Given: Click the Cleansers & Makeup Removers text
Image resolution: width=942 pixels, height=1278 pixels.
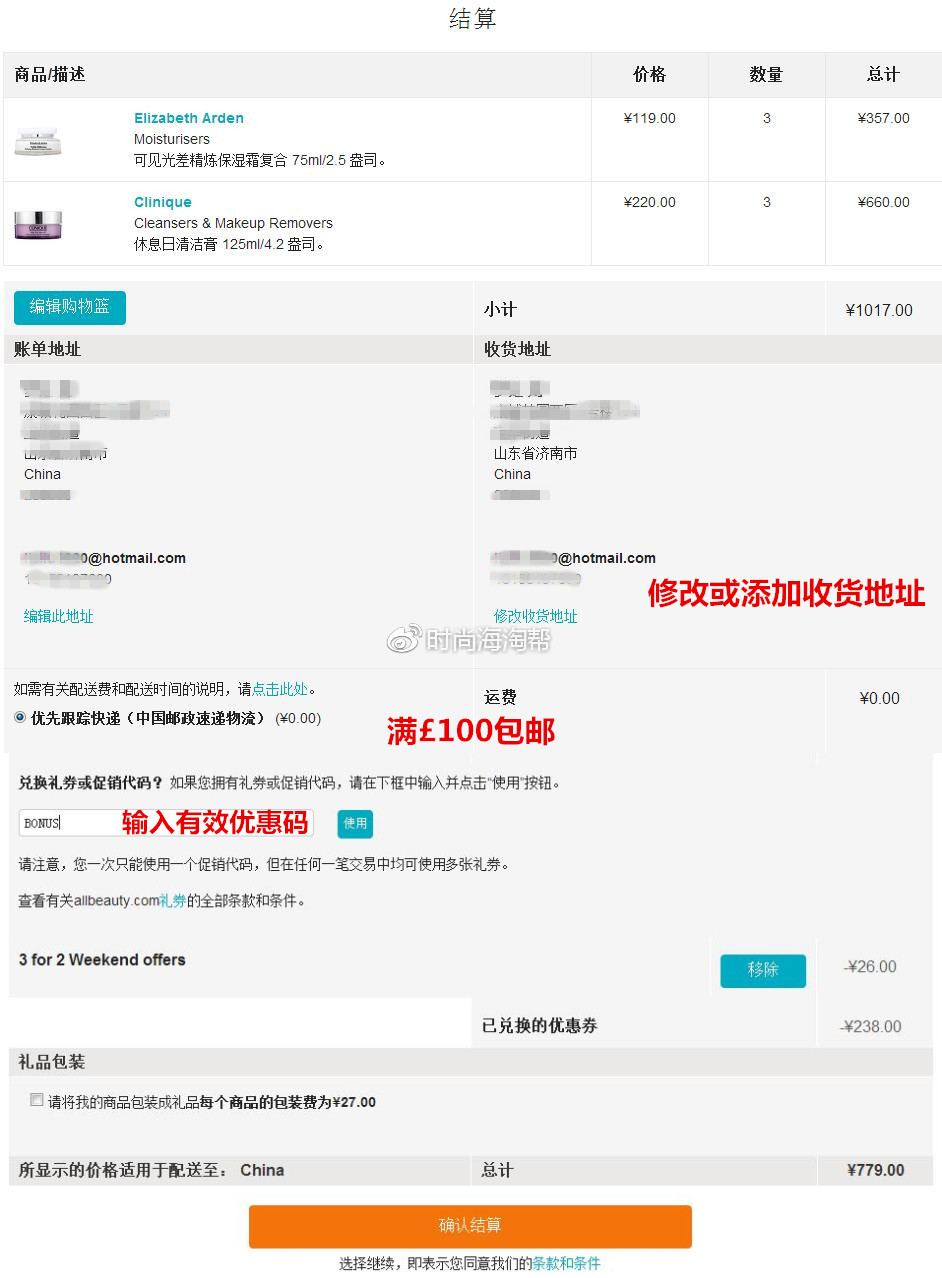Looking at the screenshot, I should click(233, 223).
